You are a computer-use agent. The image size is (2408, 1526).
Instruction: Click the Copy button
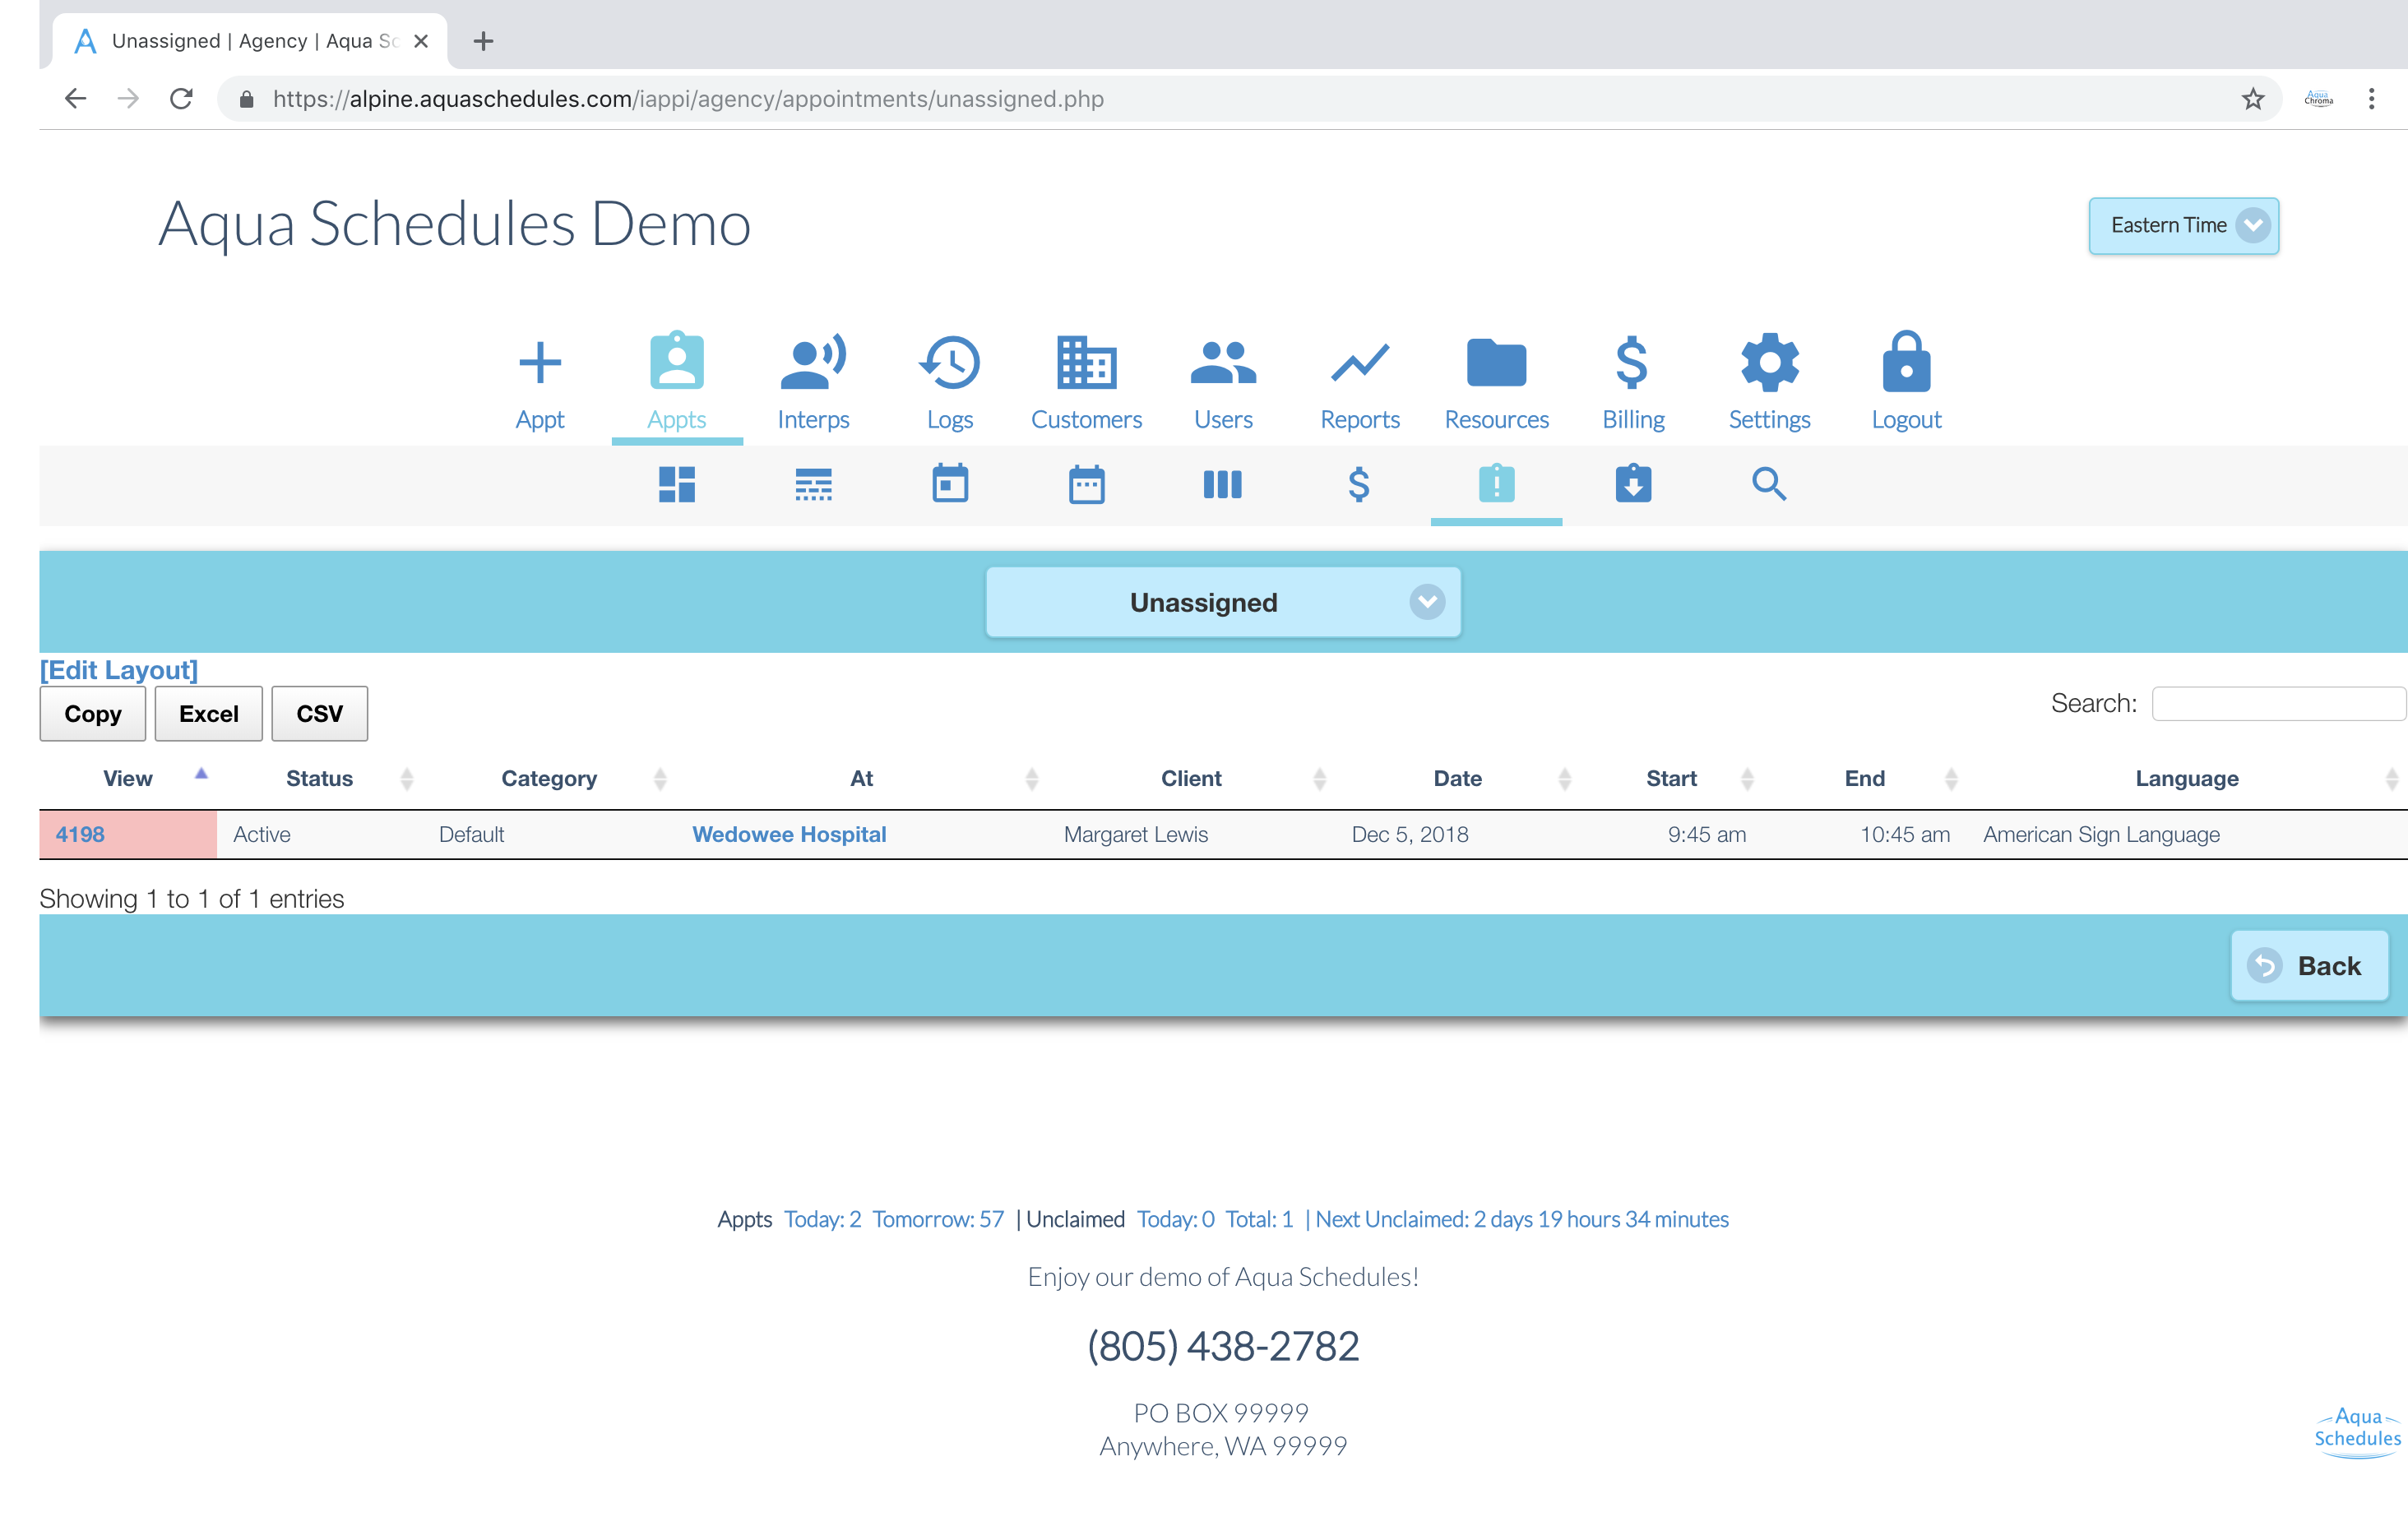tap(93, 714)
